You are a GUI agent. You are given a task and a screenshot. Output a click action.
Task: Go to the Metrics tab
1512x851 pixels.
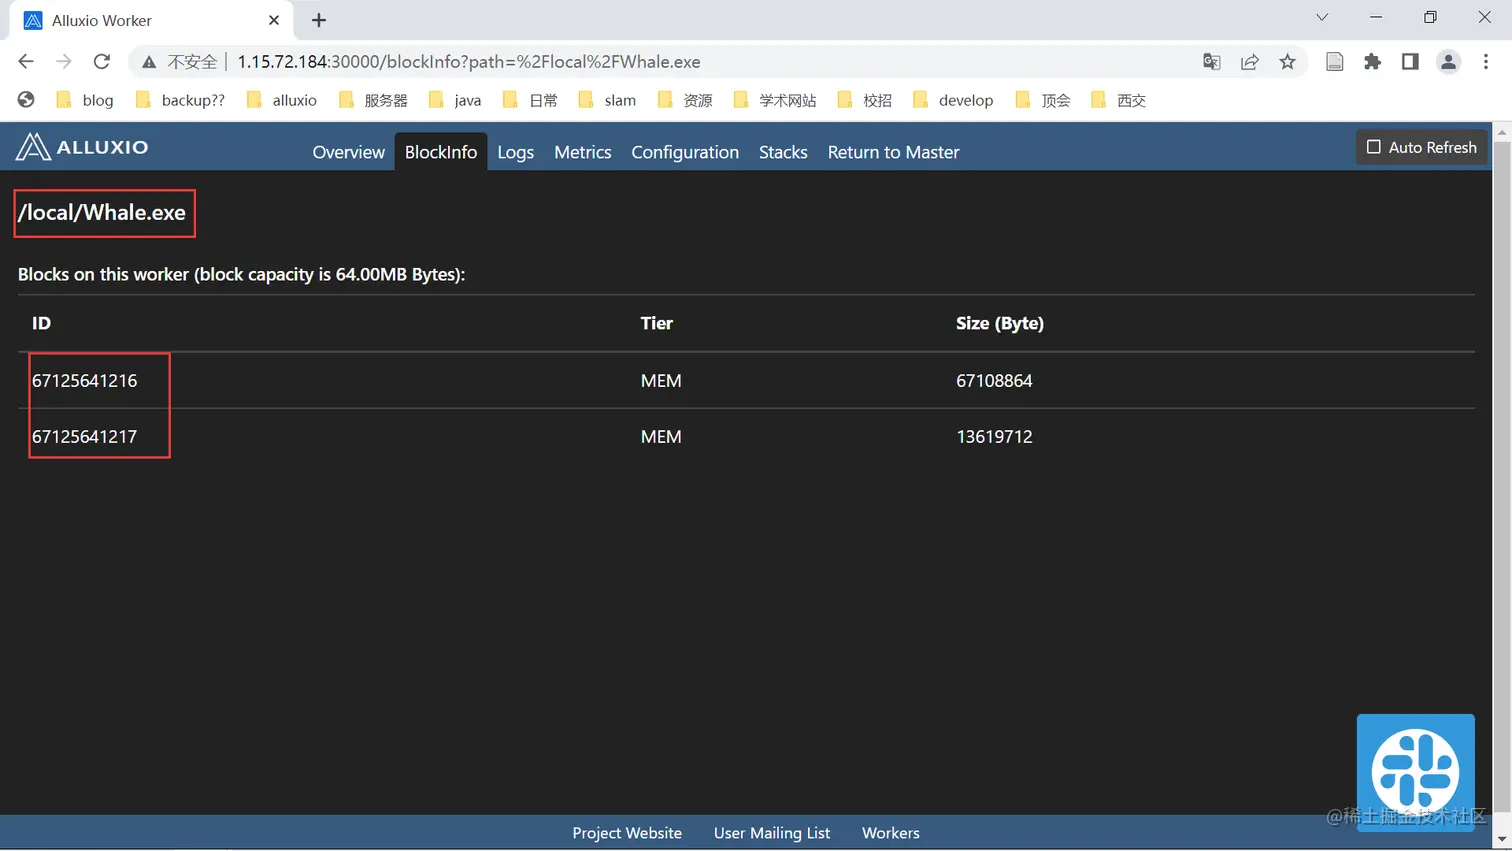coord(583,152)
